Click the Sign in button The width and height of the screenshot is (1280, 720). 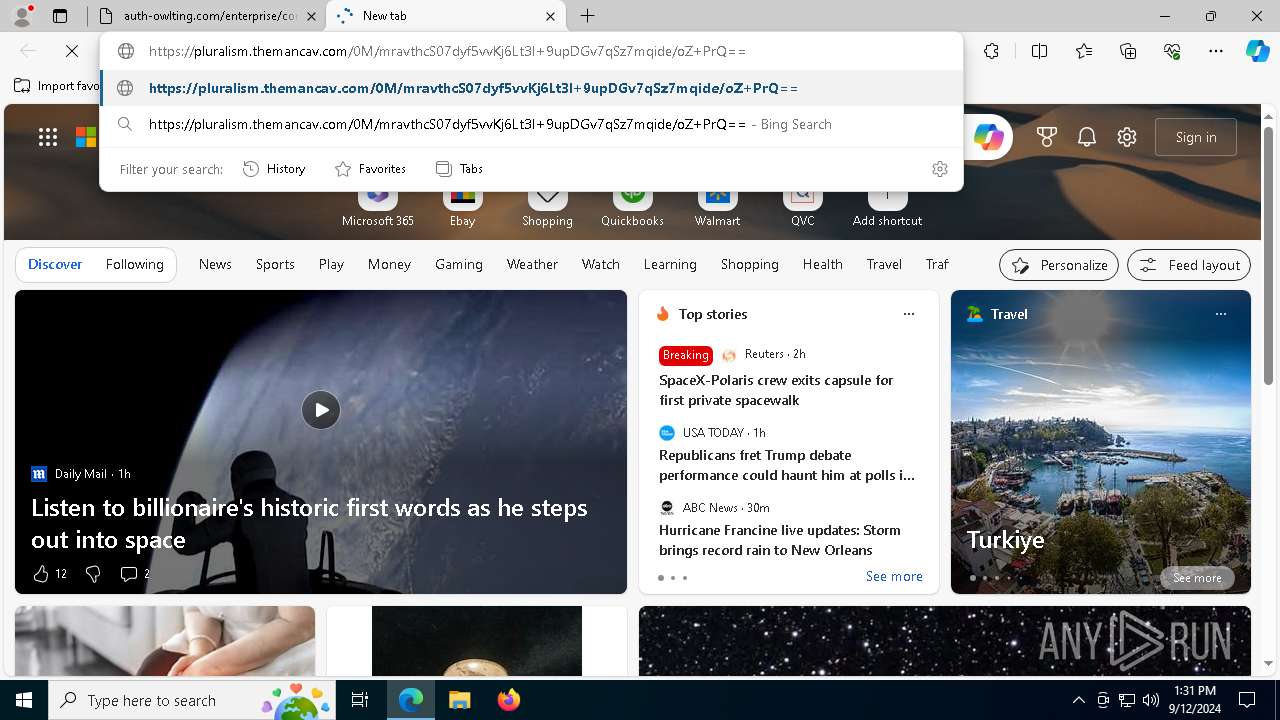(1196, 137)
